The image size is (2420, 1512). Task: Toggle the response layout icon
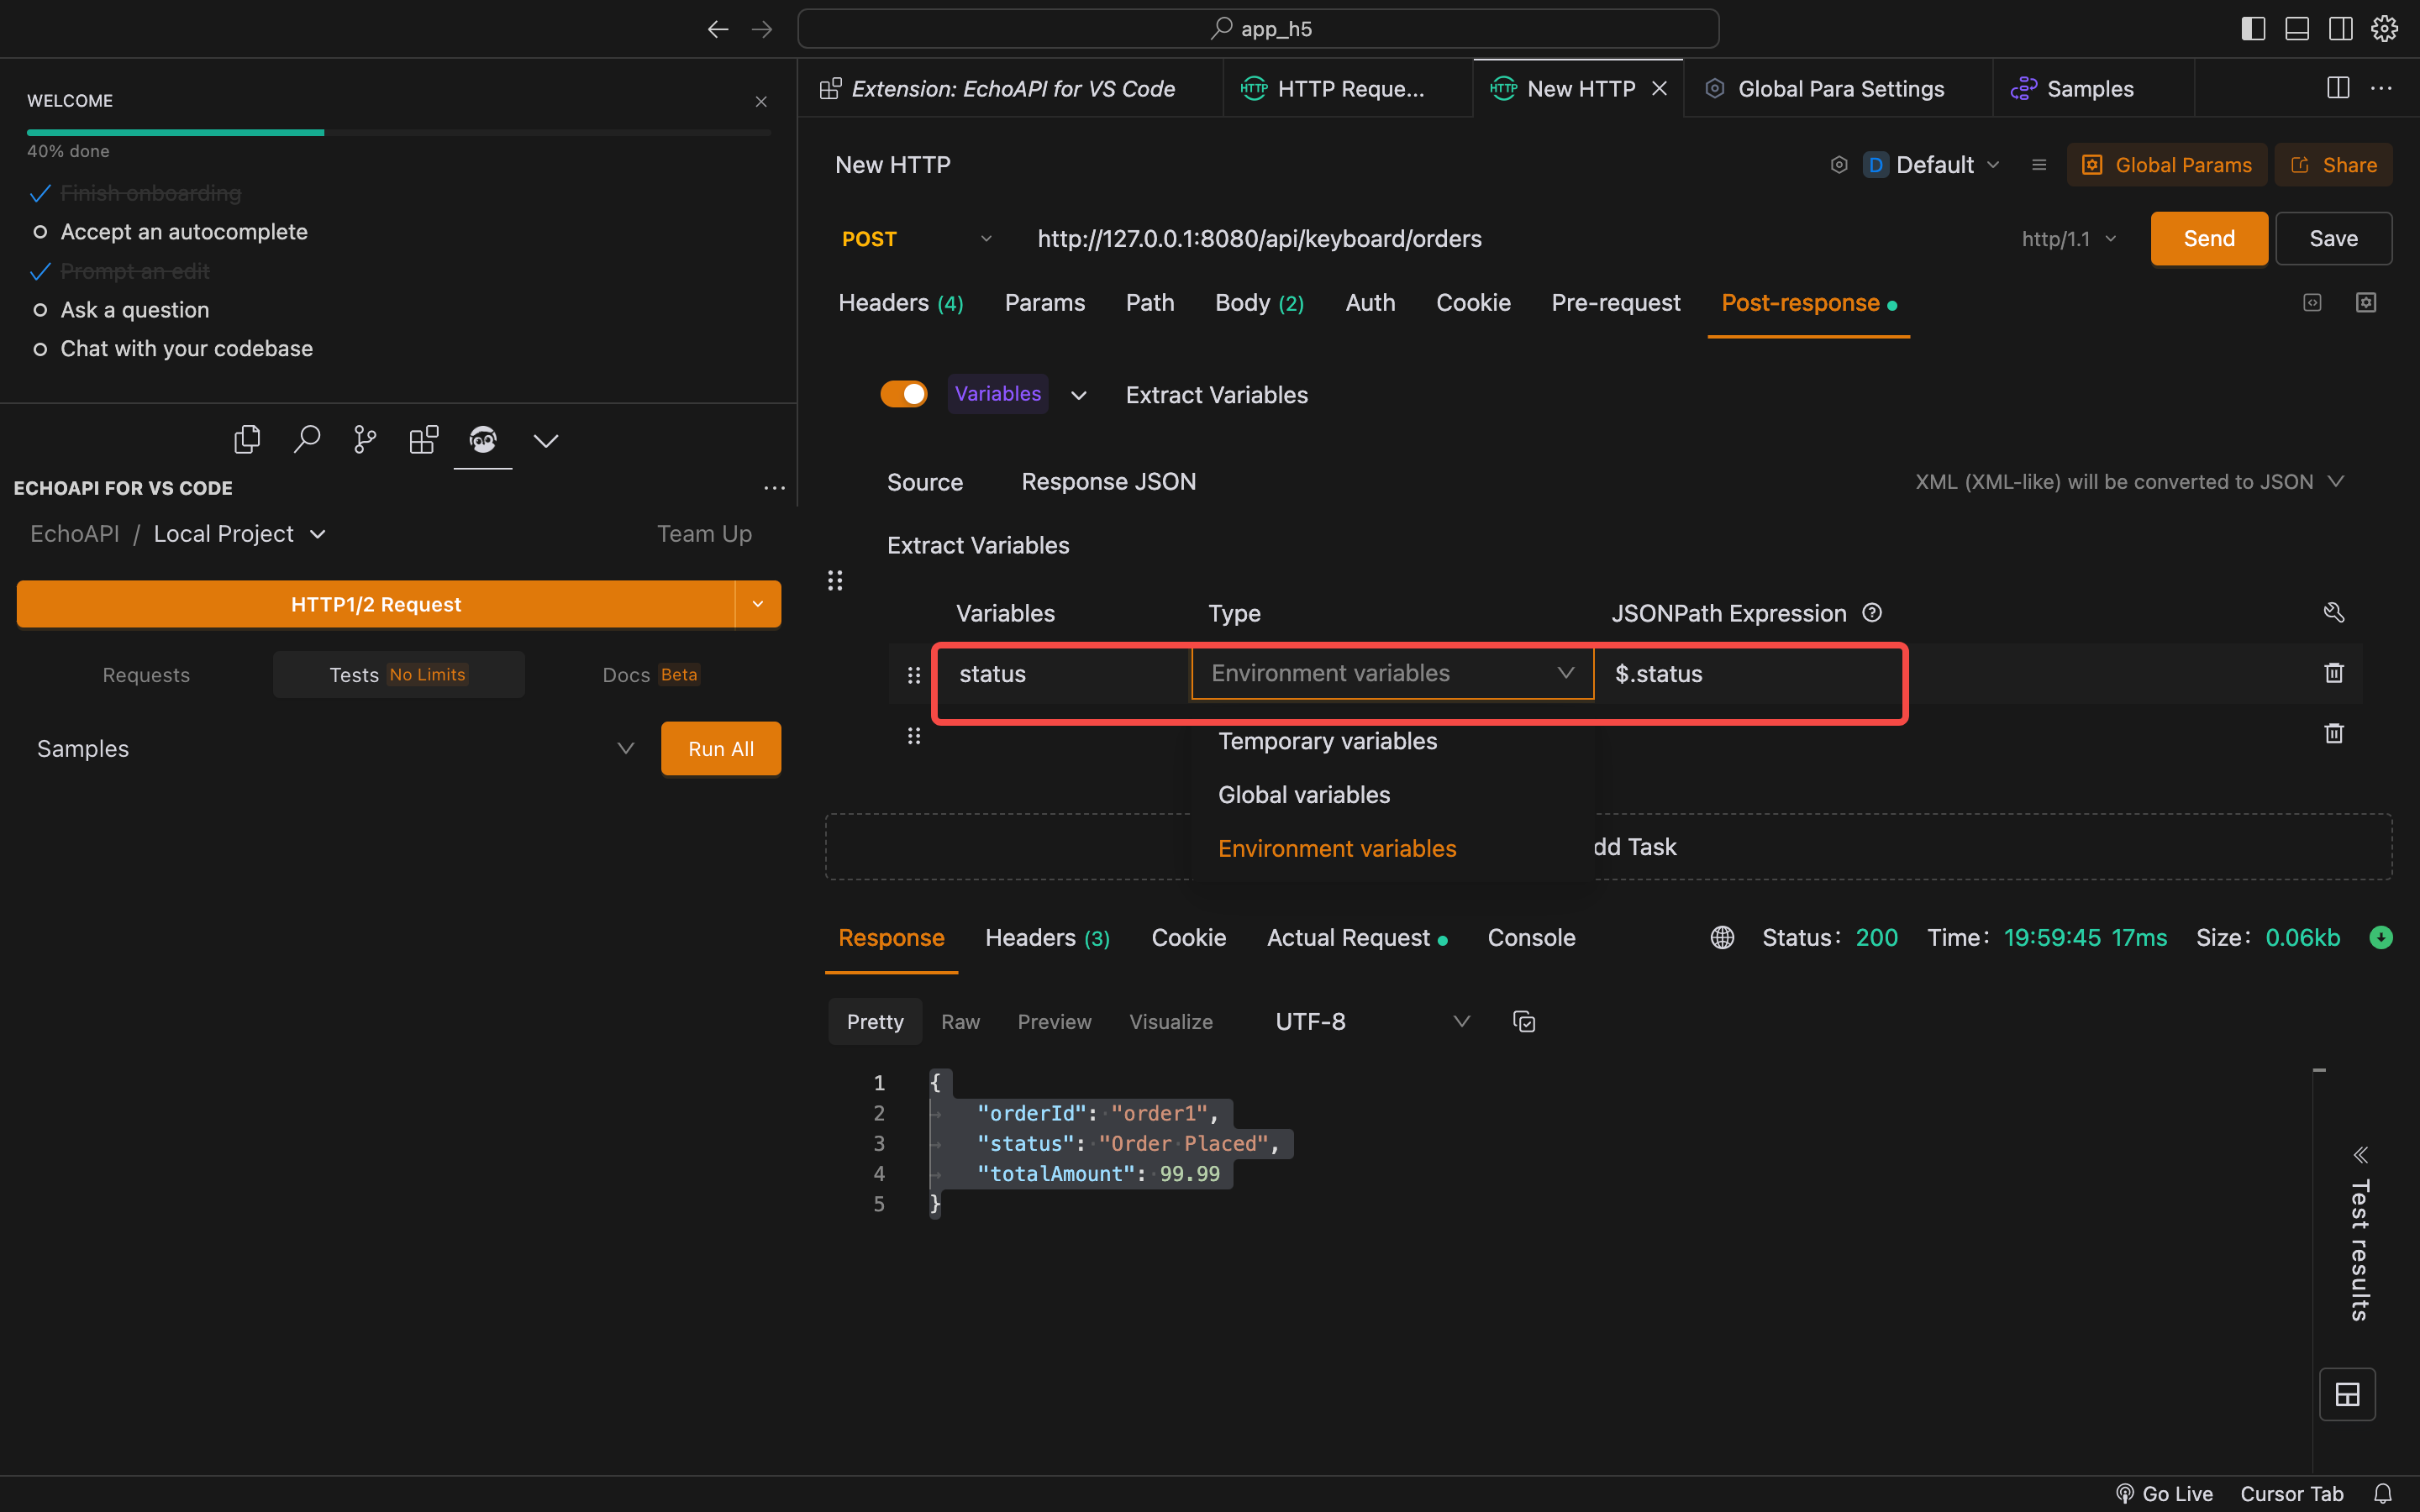(x=2347, y=1394)
